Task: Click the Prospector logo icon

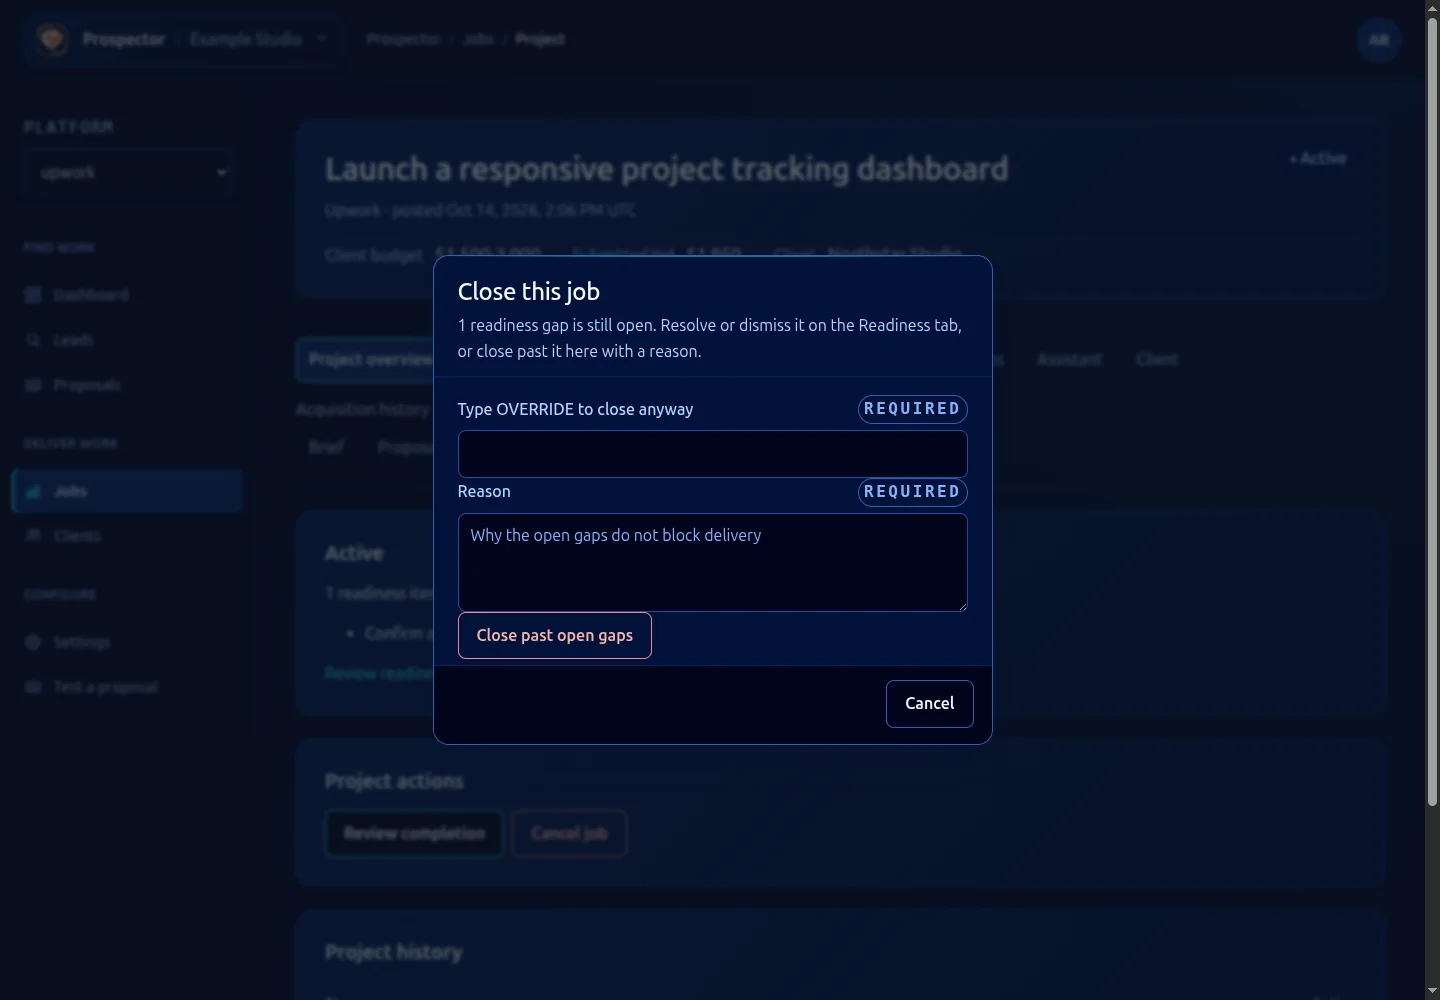Action: click(x=52, y=40)
